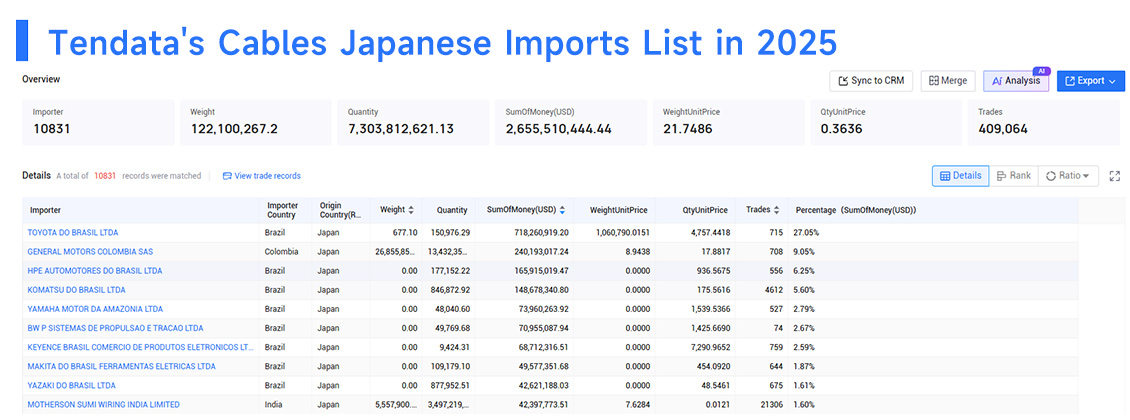Select the Weight overview card 122,100,267.2

(x=255, y=122)
